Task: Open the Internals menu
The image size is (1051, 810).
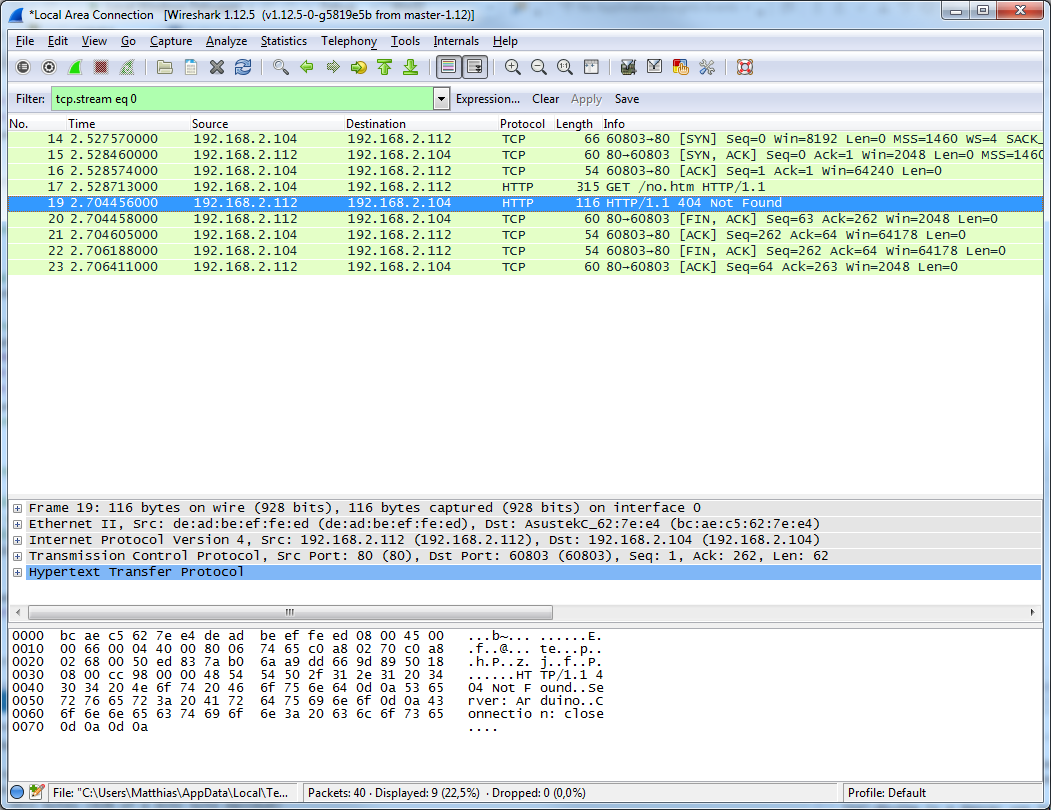Action: click(456, 41)
